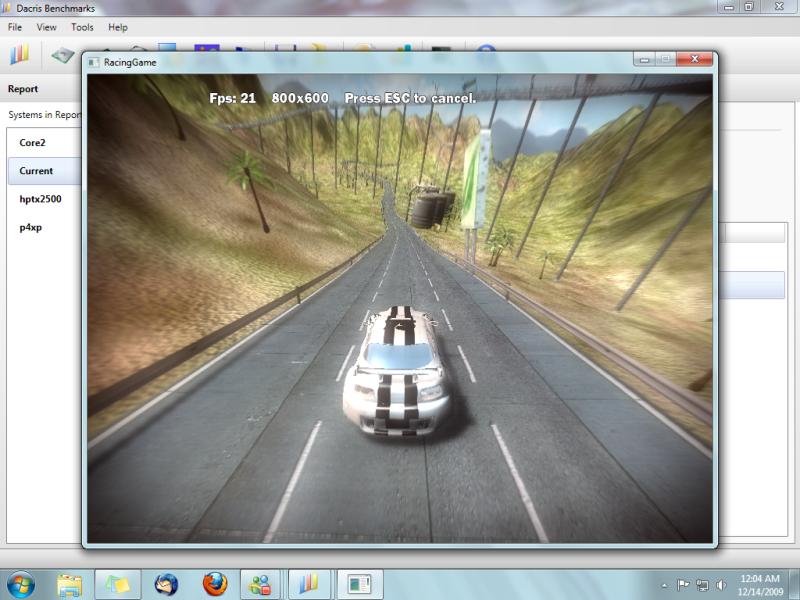Image resolution: width=800 pixels, height=600 pixels.
Task: Click the 'Press ESC to cancel.' text
Action: coord(410,98)
